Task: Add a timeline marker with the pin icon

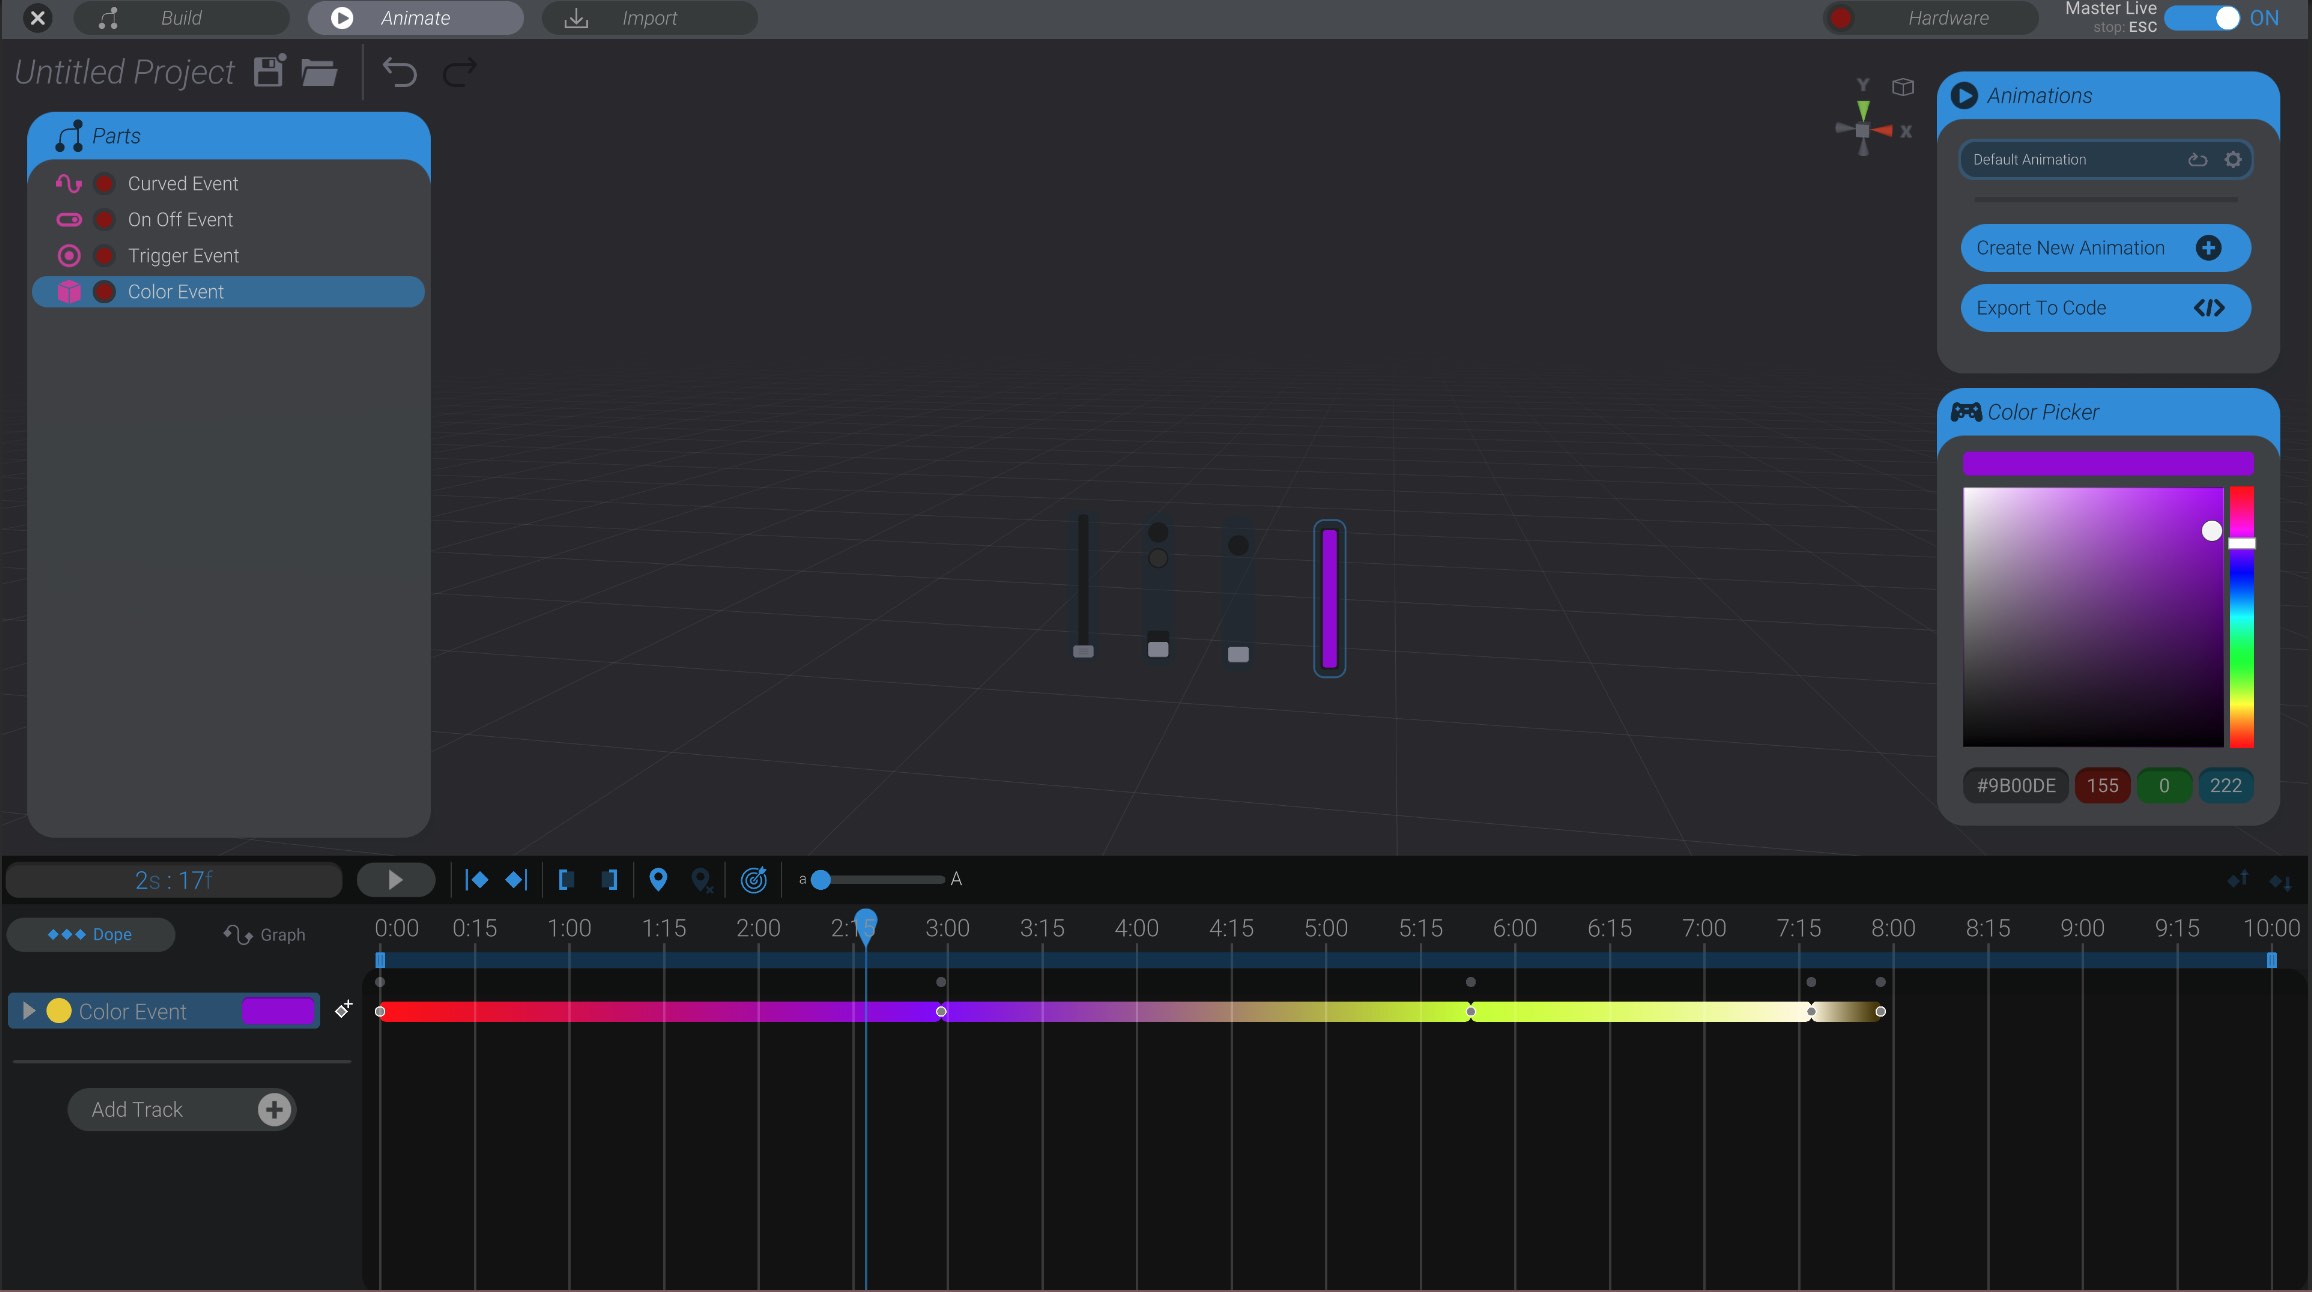Action: [x=658, y=880]
